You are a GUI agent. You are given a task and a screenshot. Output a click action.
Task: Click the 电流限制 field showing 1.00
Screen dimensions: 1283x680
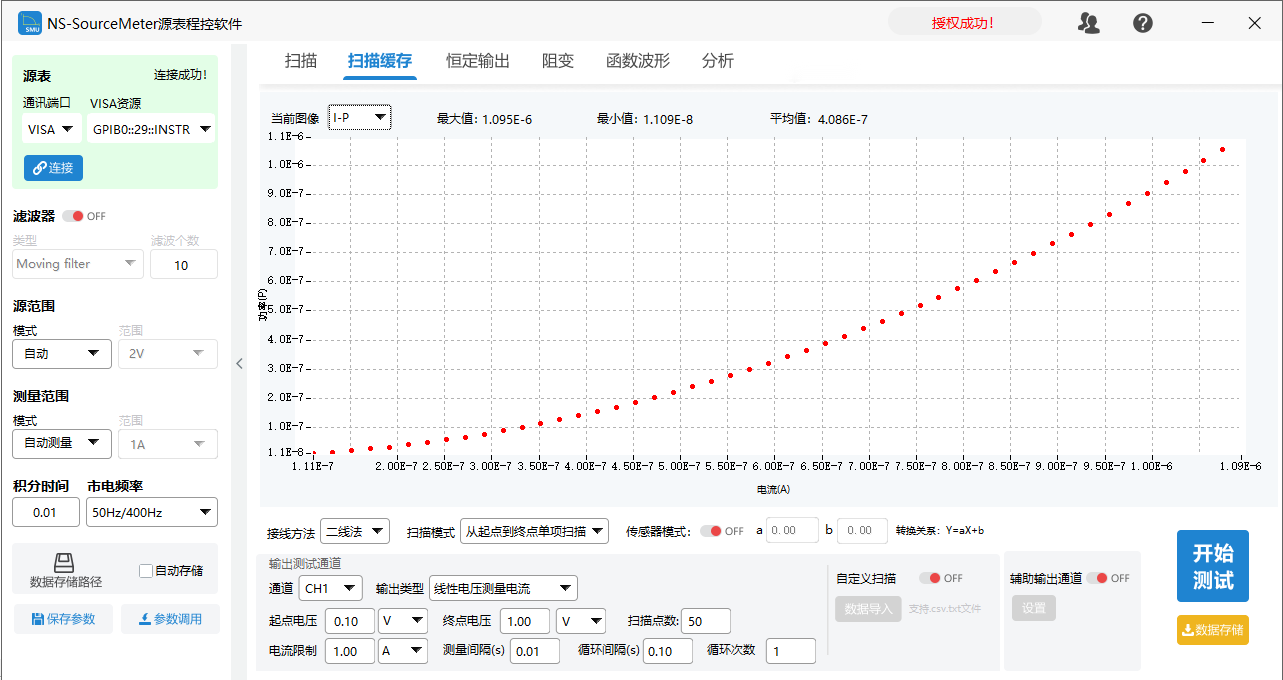tap(350, 651)
